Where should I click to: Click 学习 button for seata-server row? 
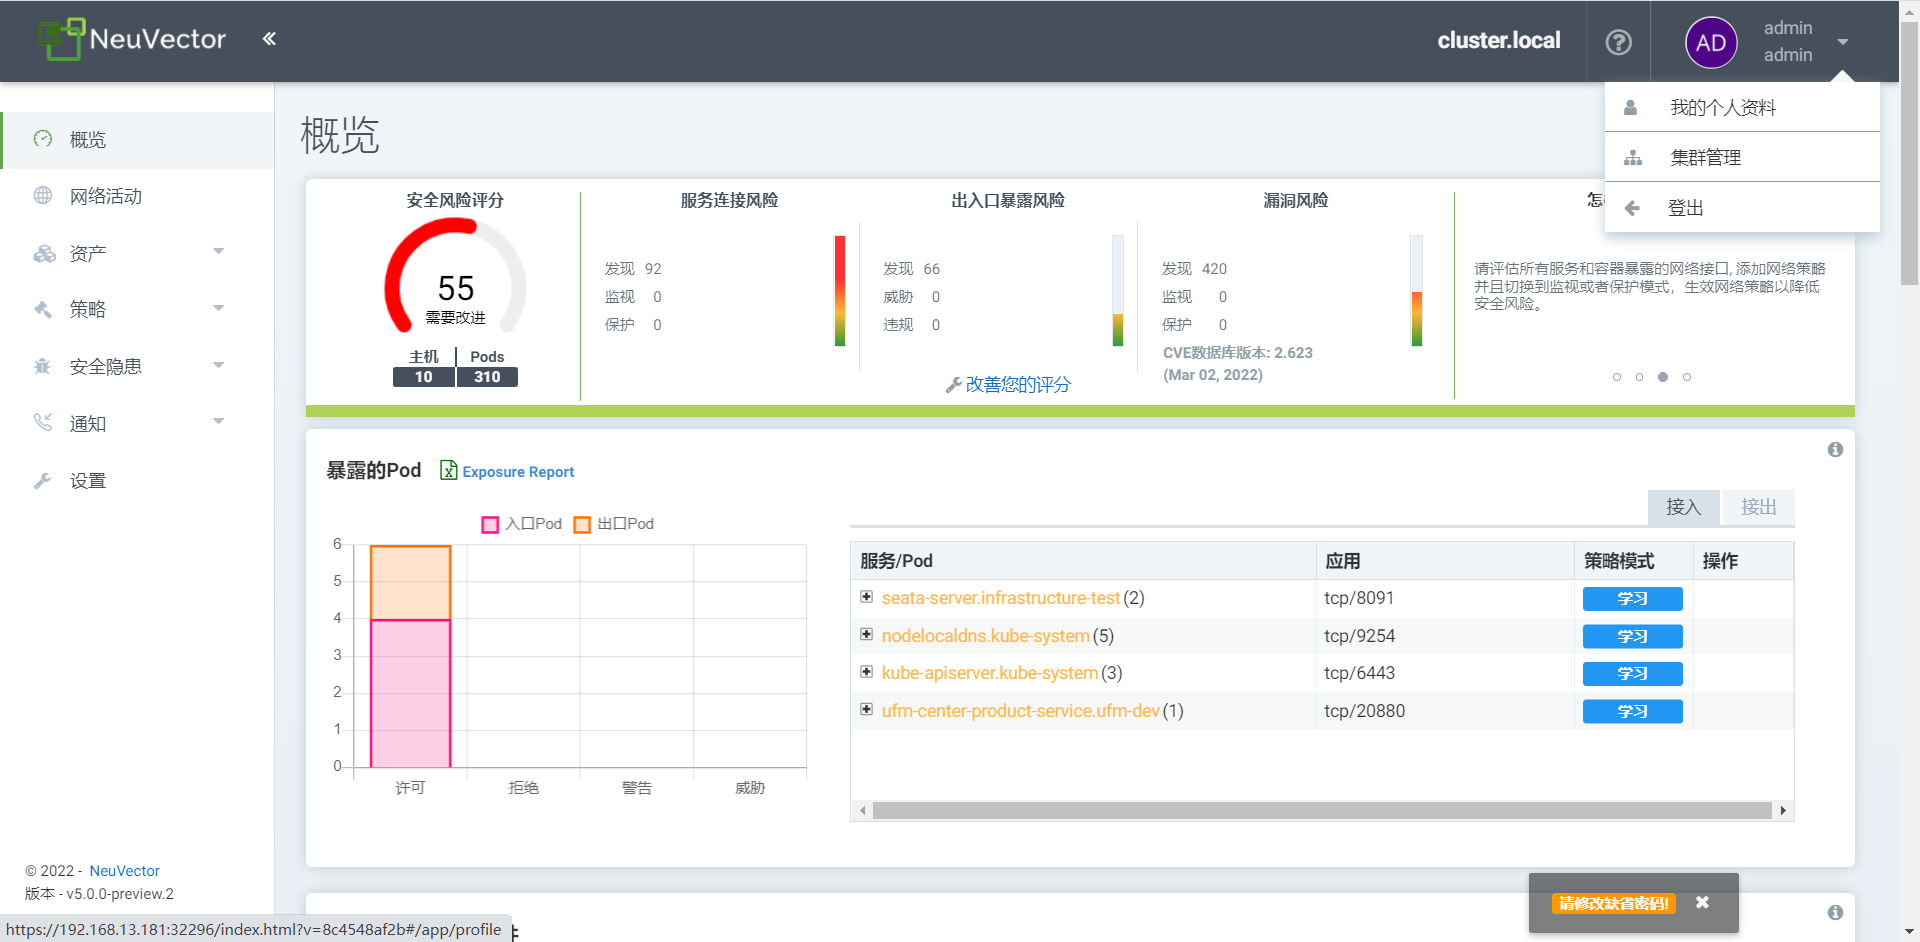point(1632,599)
